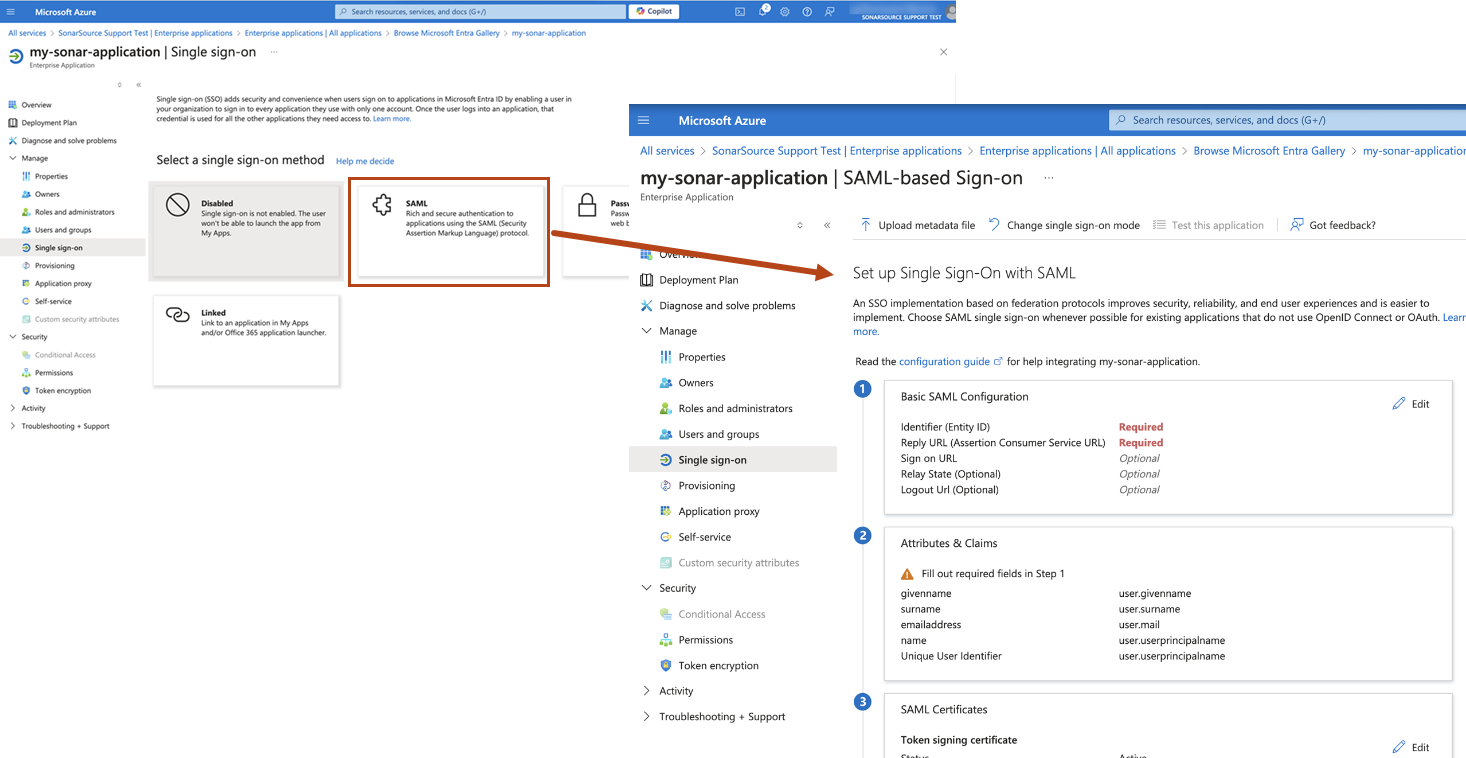1466x758 pixels.
Task: Click the All services breadcrumb
Action: pyautogui.click(x=666, y=150)
